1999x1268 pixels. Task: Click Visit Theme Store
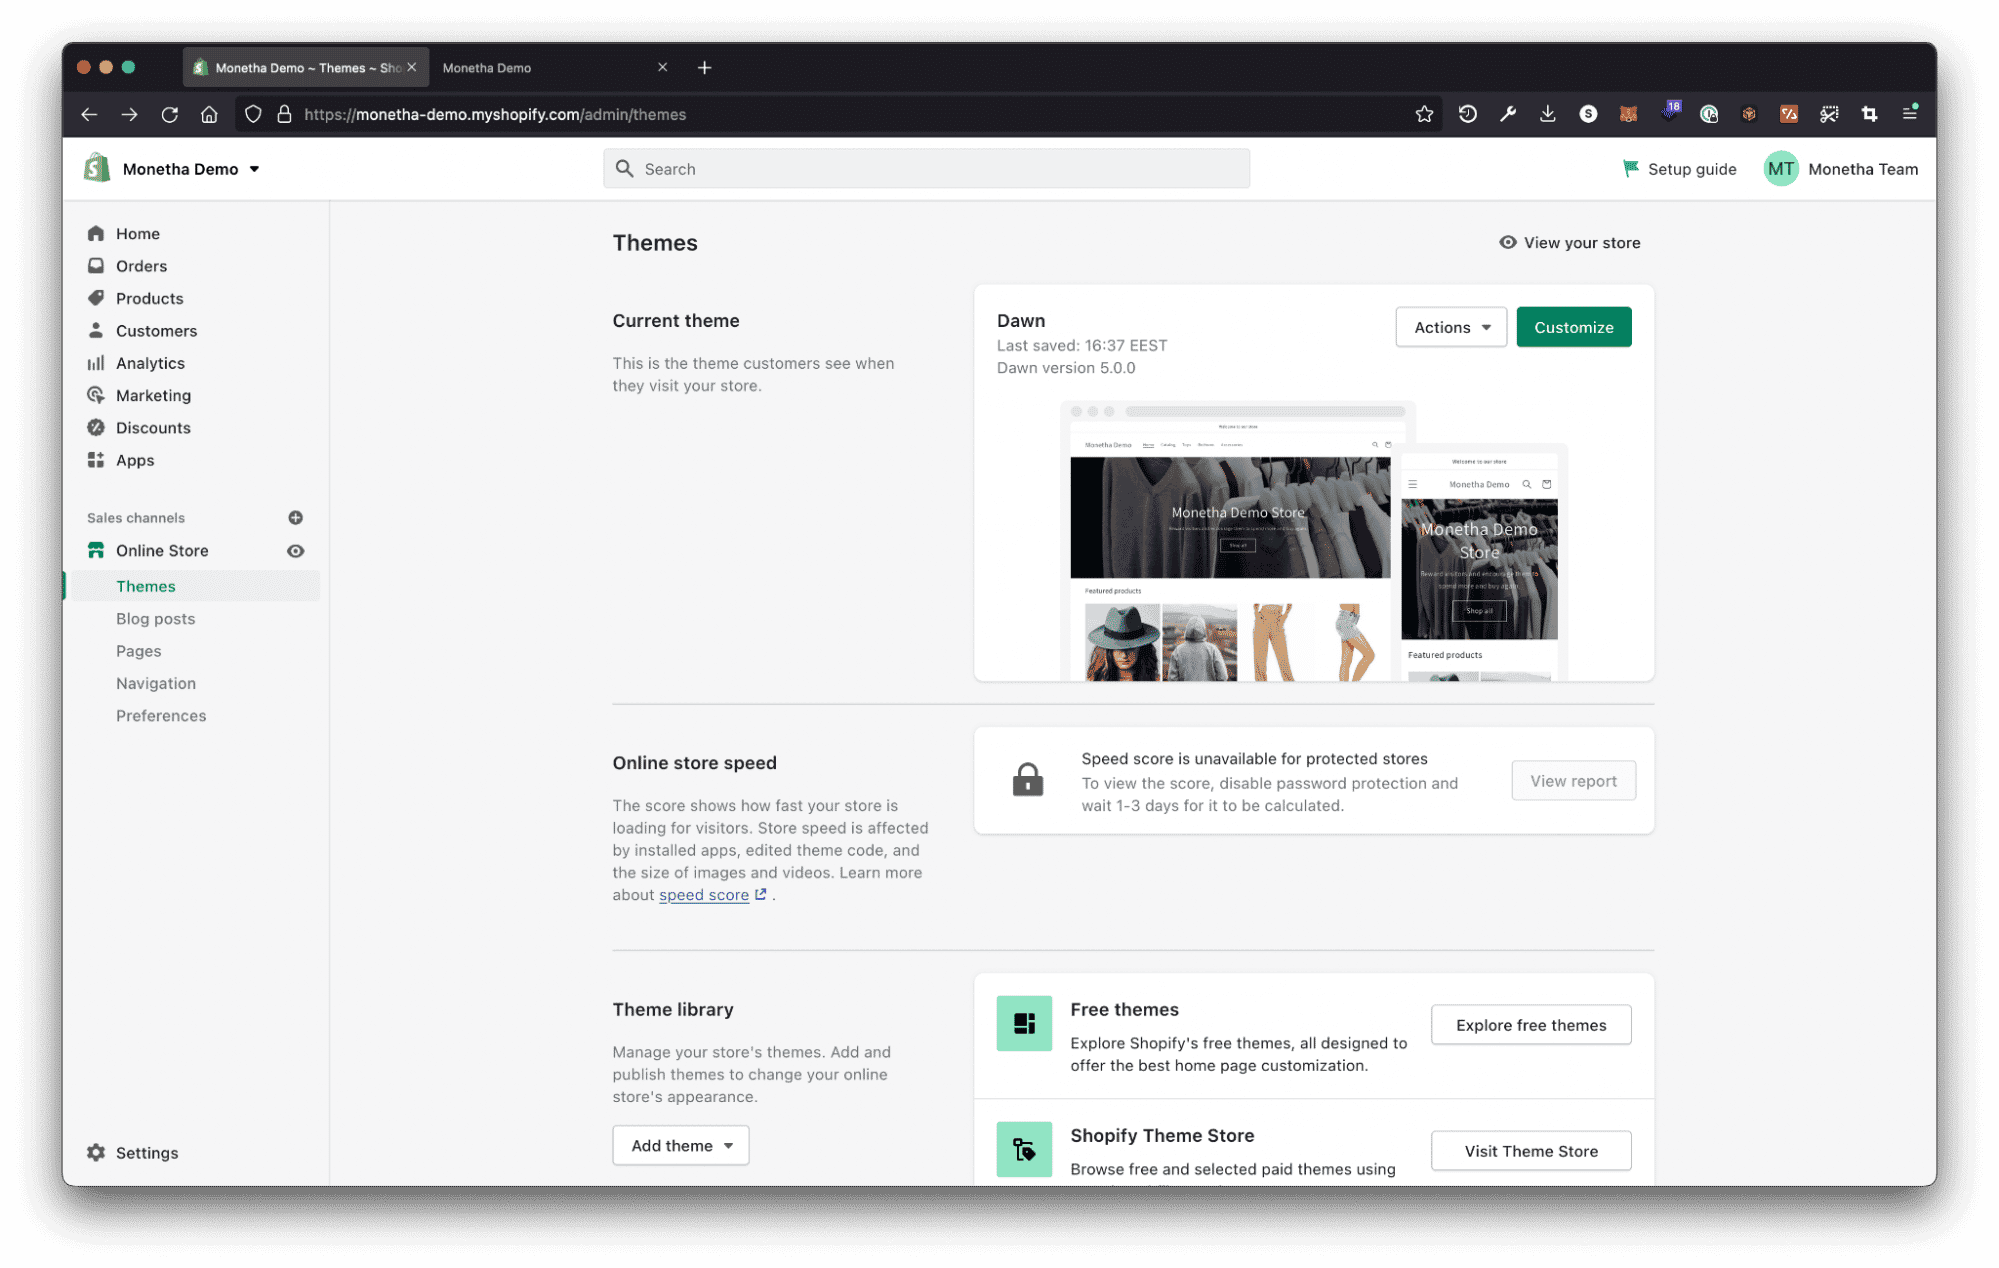pos(1531,1151)
